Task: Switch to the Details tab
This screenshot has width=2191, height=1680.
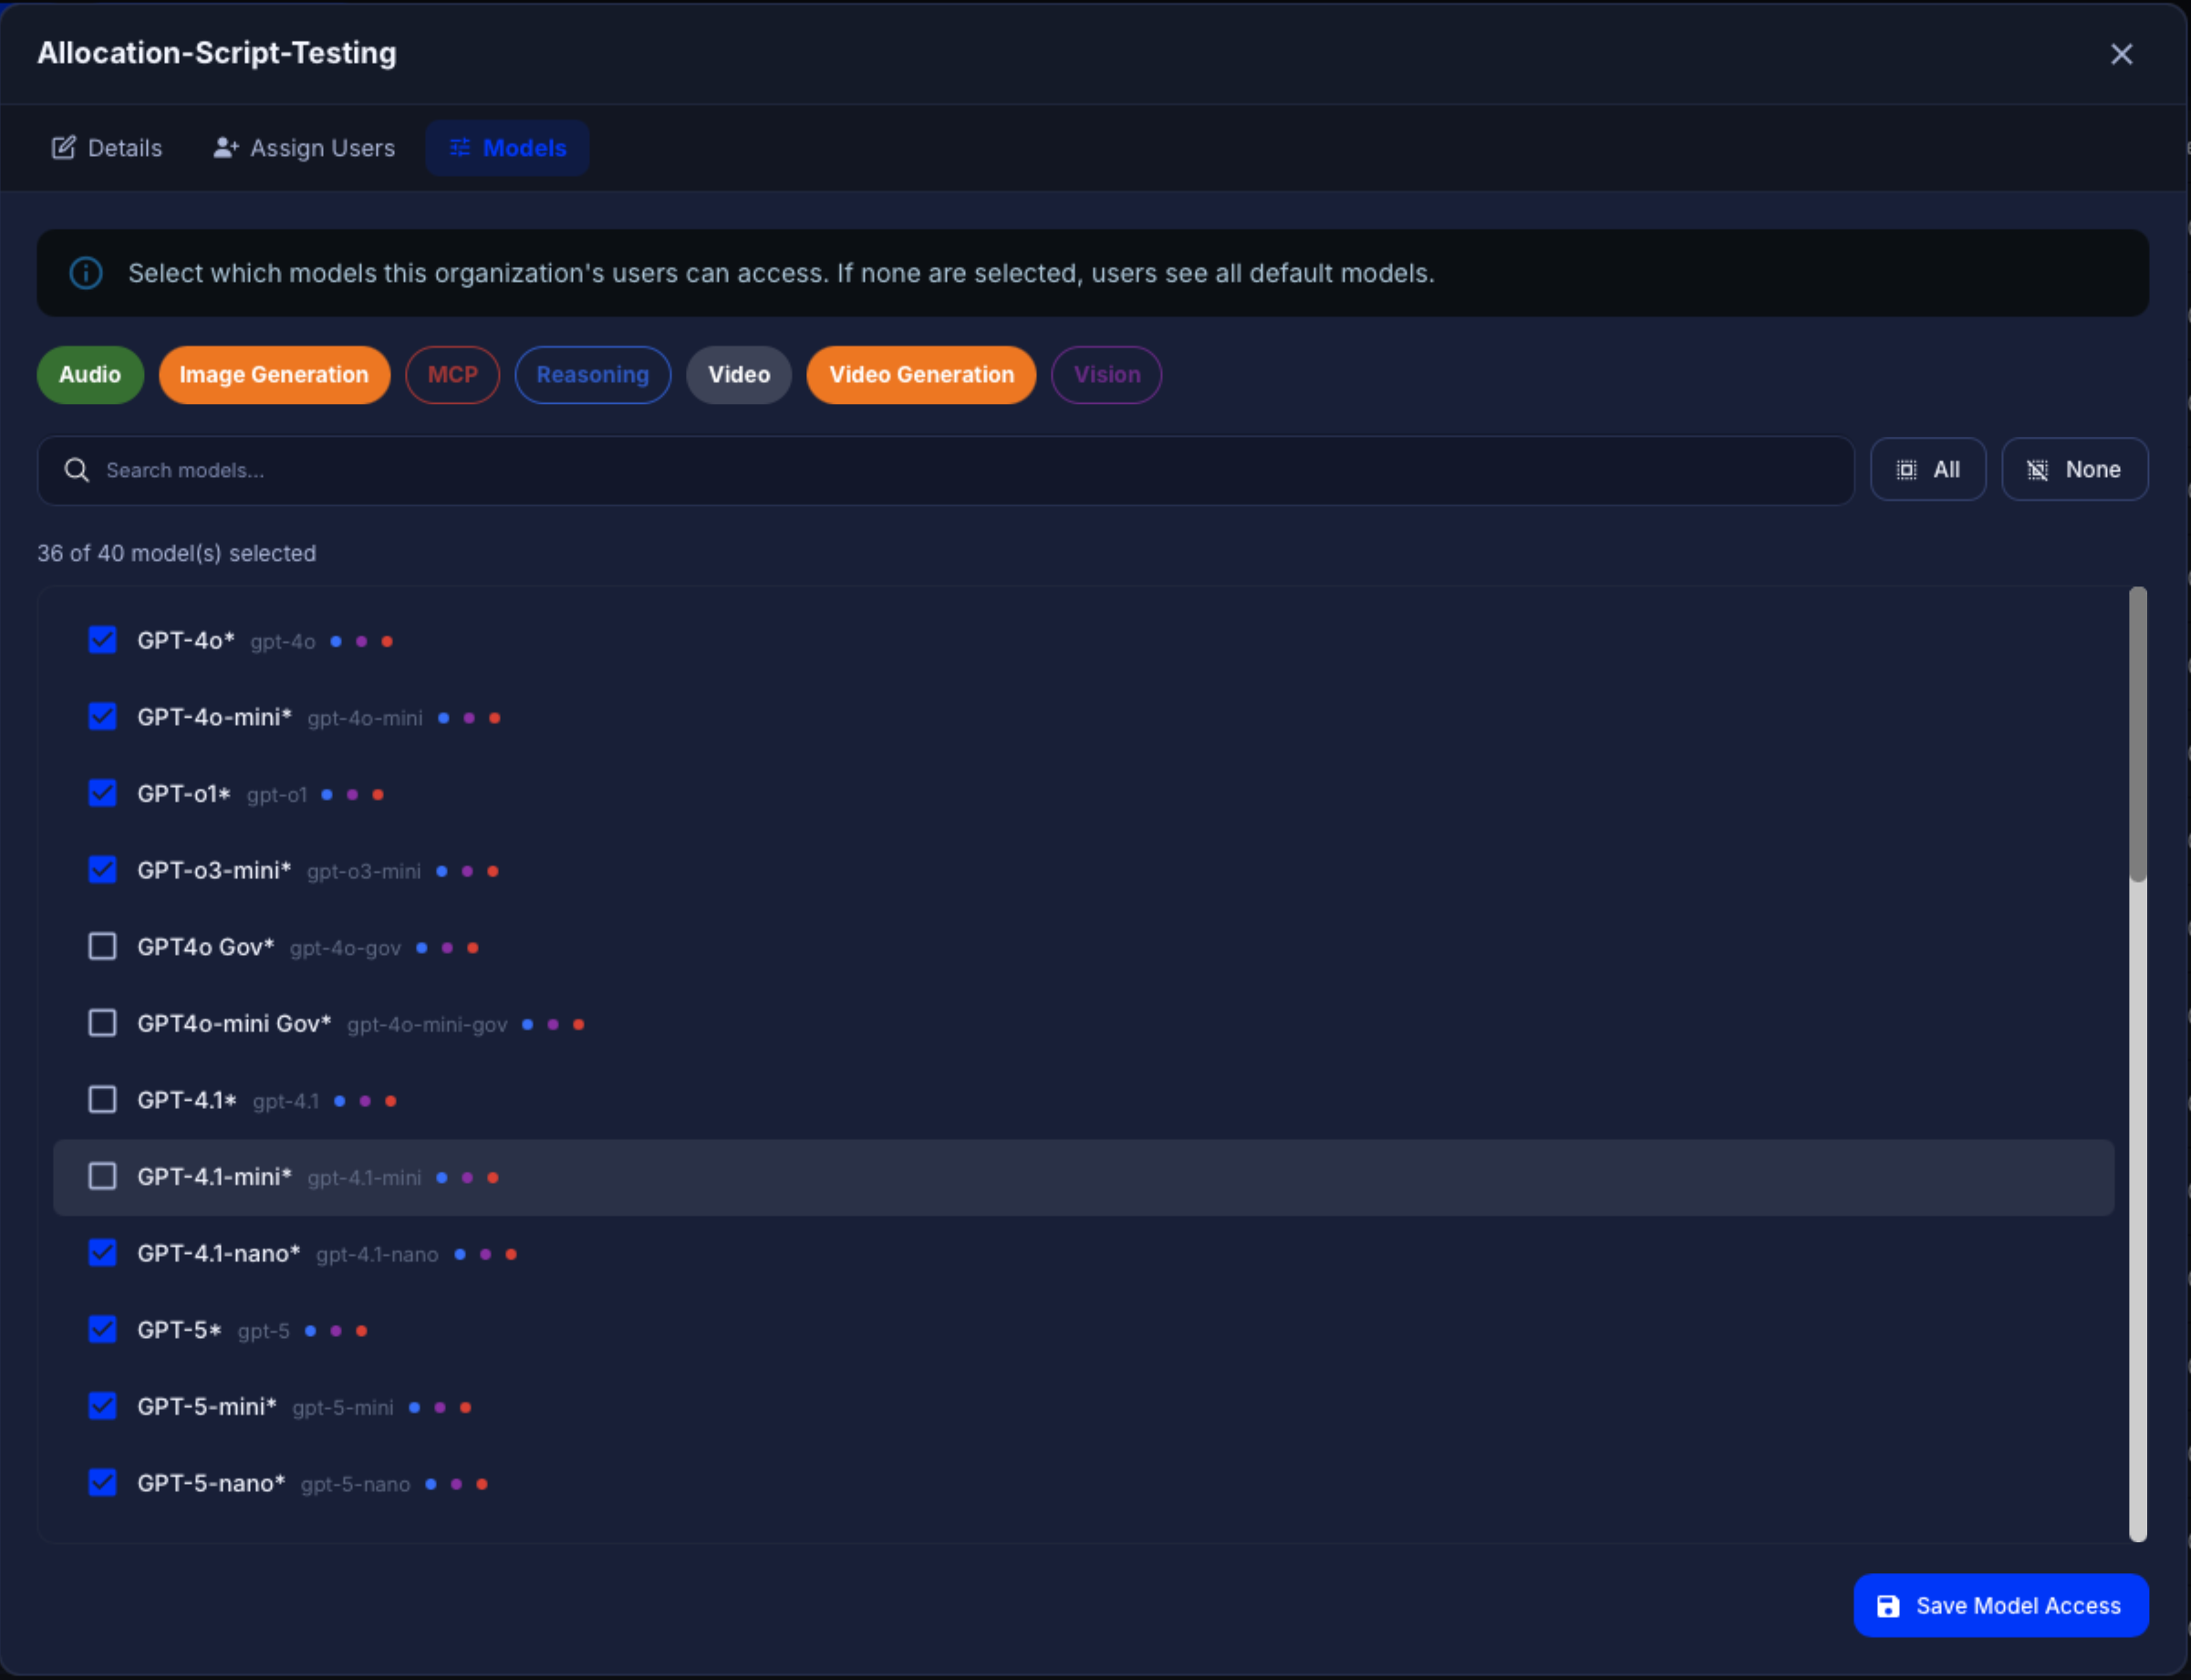Action: [107, 147]
